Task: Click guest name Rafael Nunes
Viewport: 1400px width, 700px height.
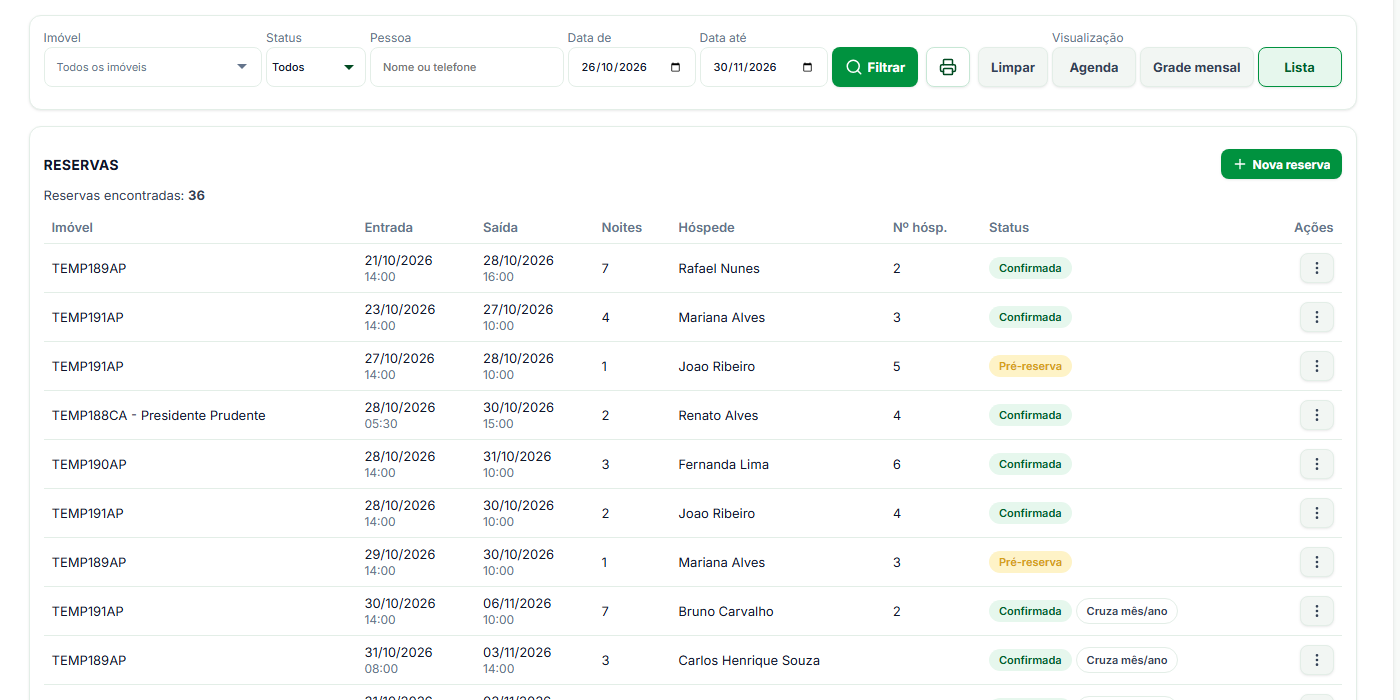Action: coord(719,268)
